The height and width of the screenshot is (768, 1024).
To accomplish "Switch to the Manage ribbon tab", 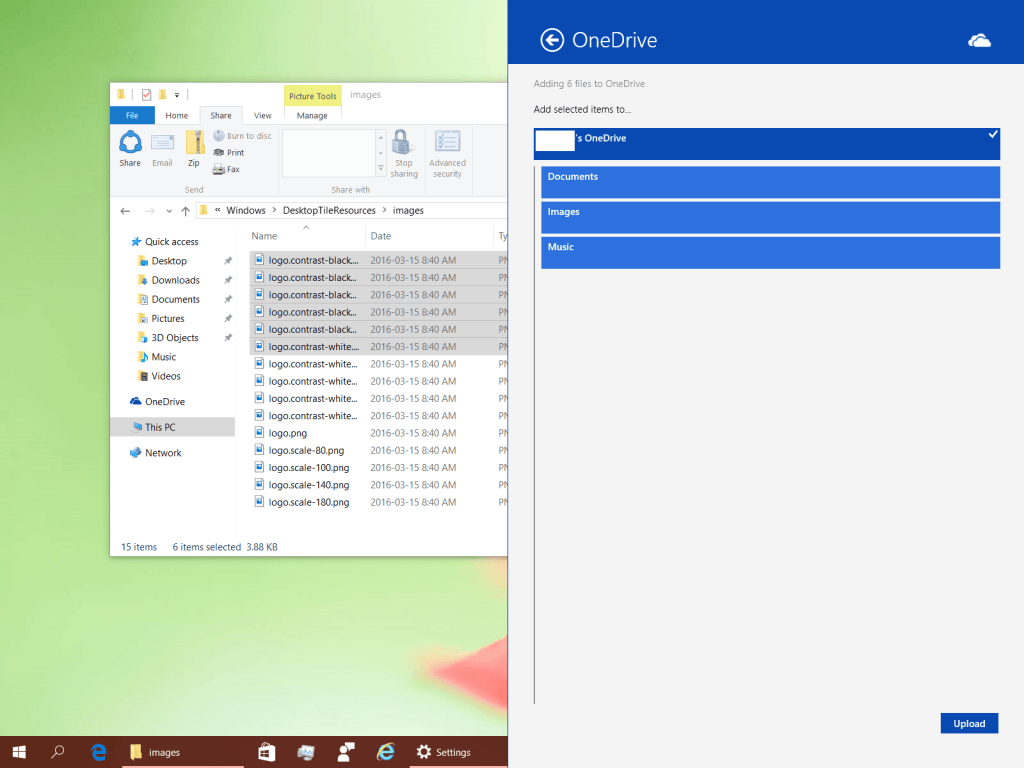I will [x=312, y=116].
